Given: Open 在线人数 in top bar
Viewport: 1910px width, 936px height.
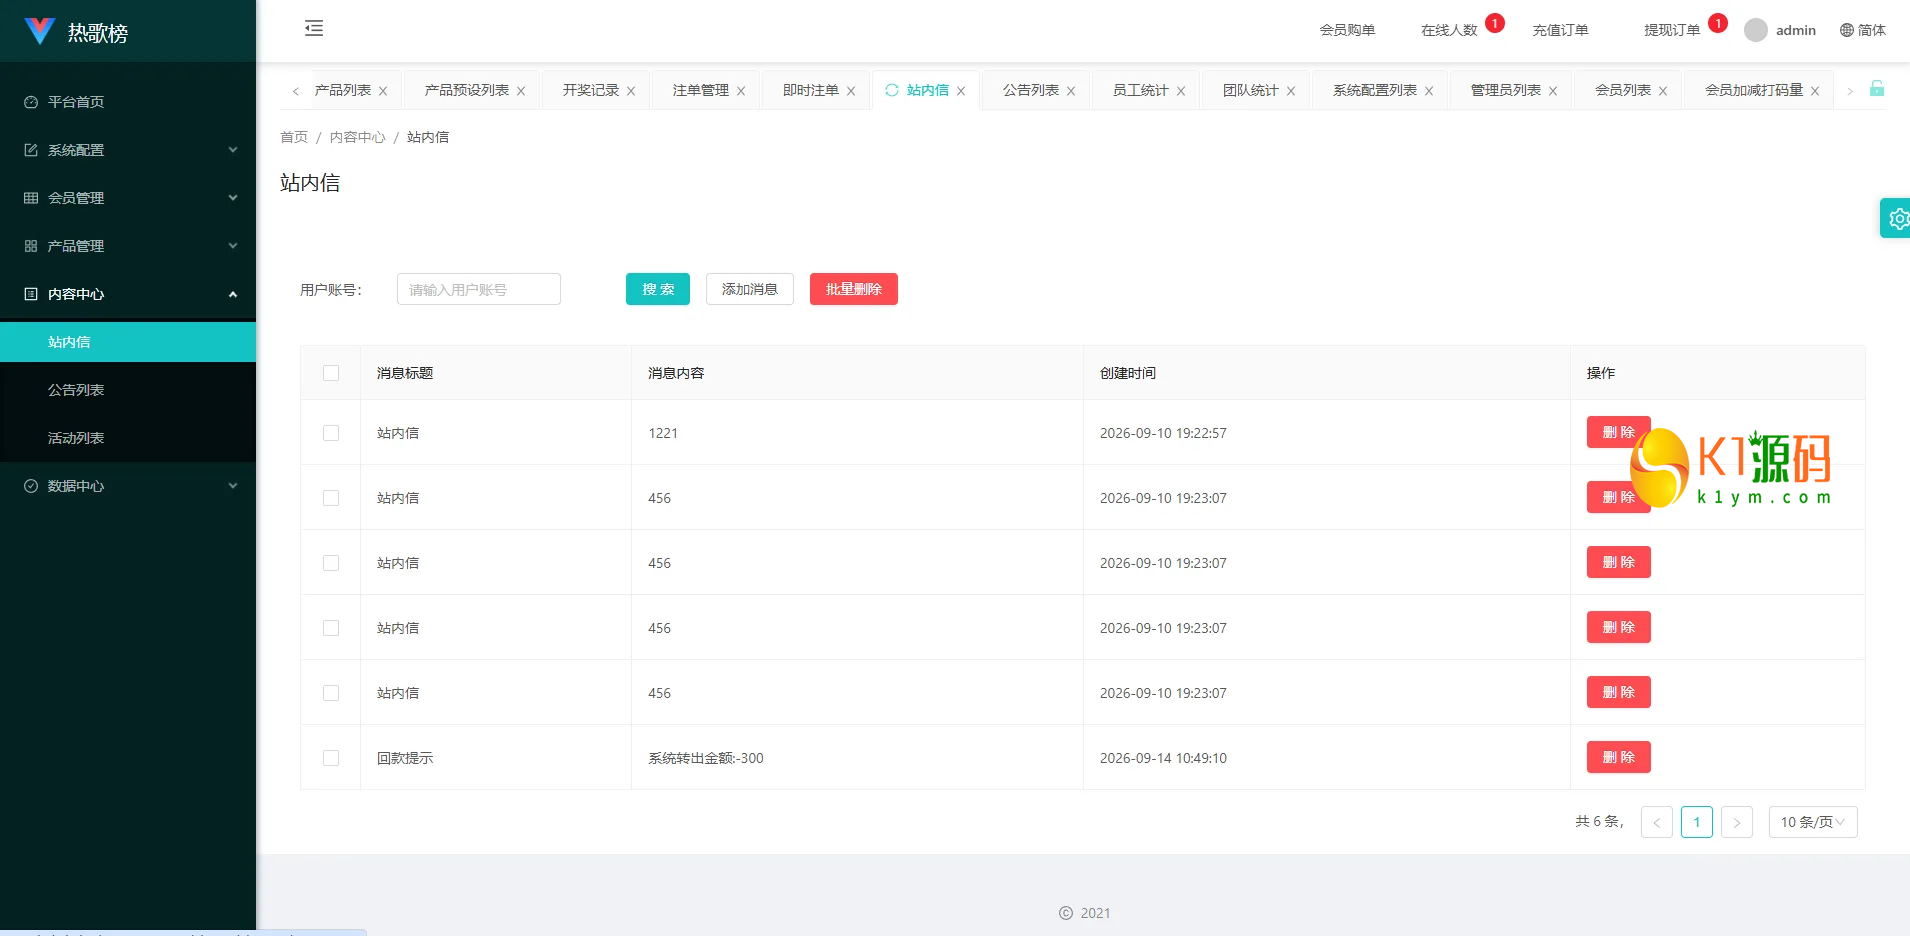Looking at the screenshot, I should coord(1449,30).
